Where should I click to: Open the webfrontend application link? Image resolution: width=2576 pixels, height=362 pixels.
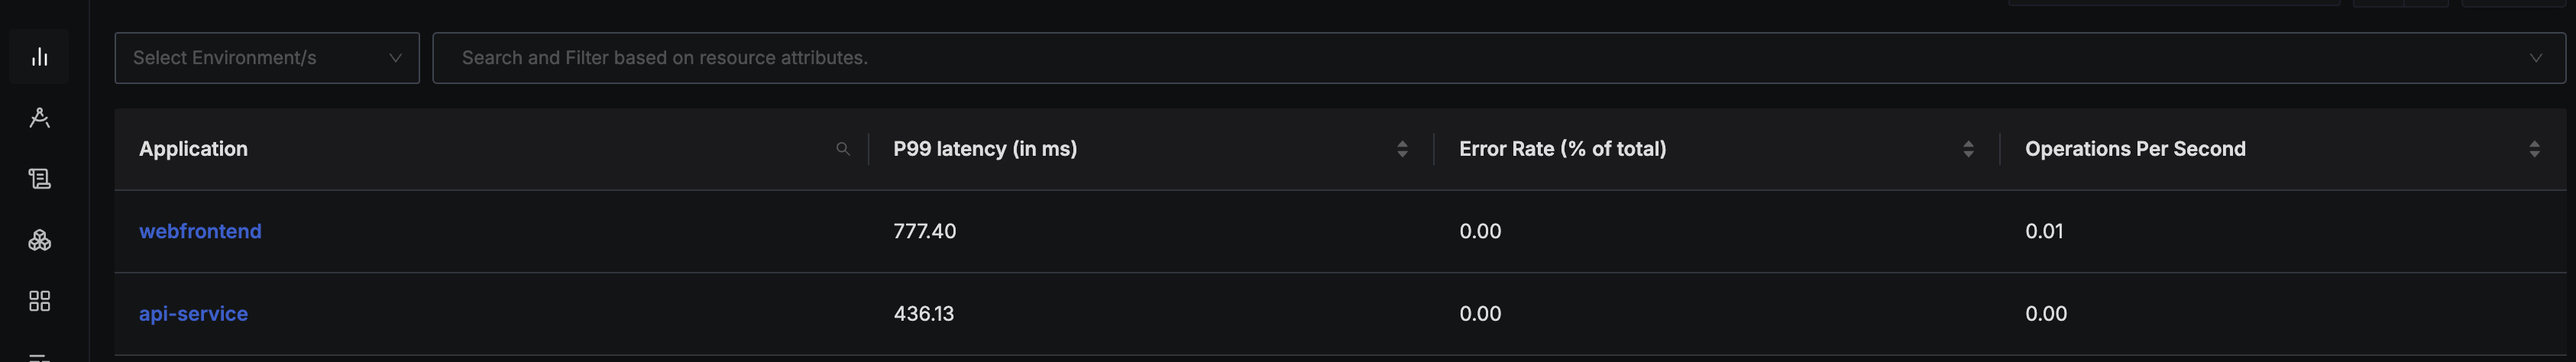[200, 231]
